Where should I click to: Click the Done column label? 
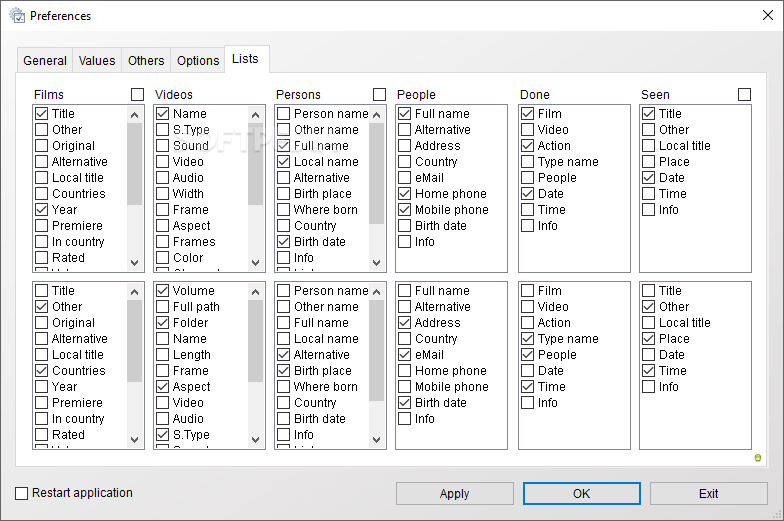click(534, 94)
